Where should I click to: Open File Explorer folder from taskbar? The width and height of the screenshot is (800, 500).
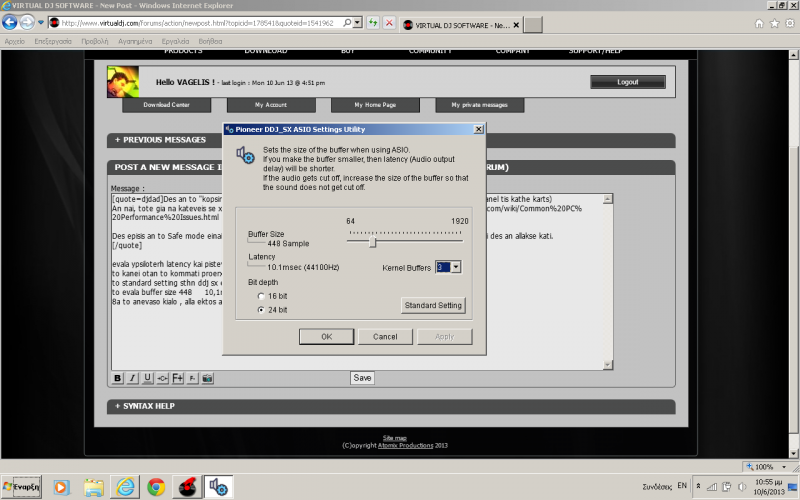tap(94, 487)
